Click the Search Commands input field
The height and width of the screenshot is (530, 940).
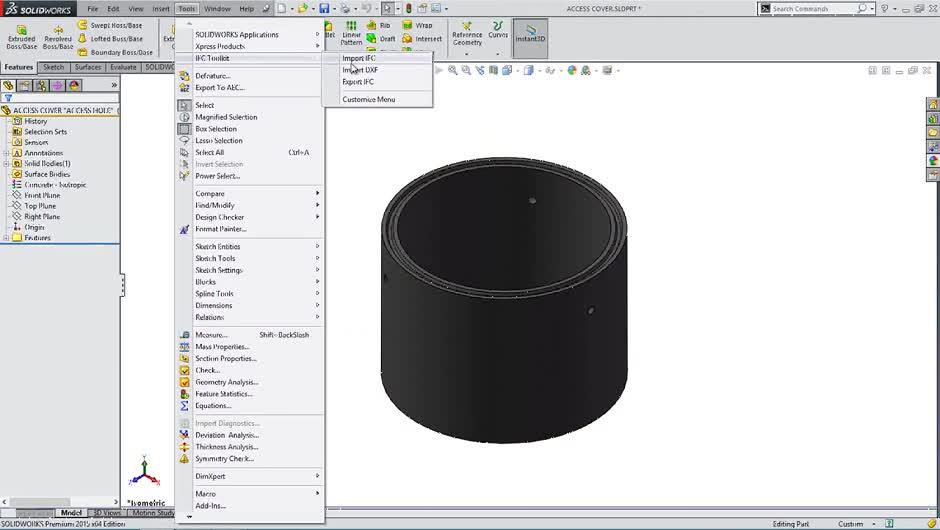[x=812, y=8]
